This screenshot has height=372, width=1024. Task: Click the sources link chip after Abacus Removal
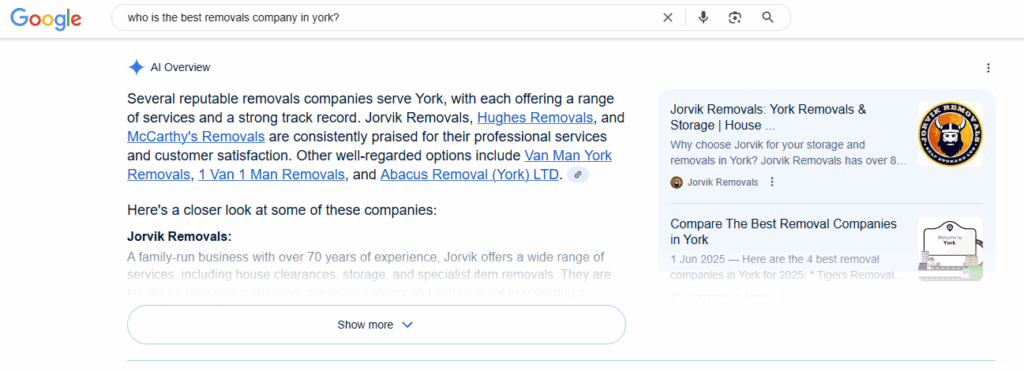578,175
